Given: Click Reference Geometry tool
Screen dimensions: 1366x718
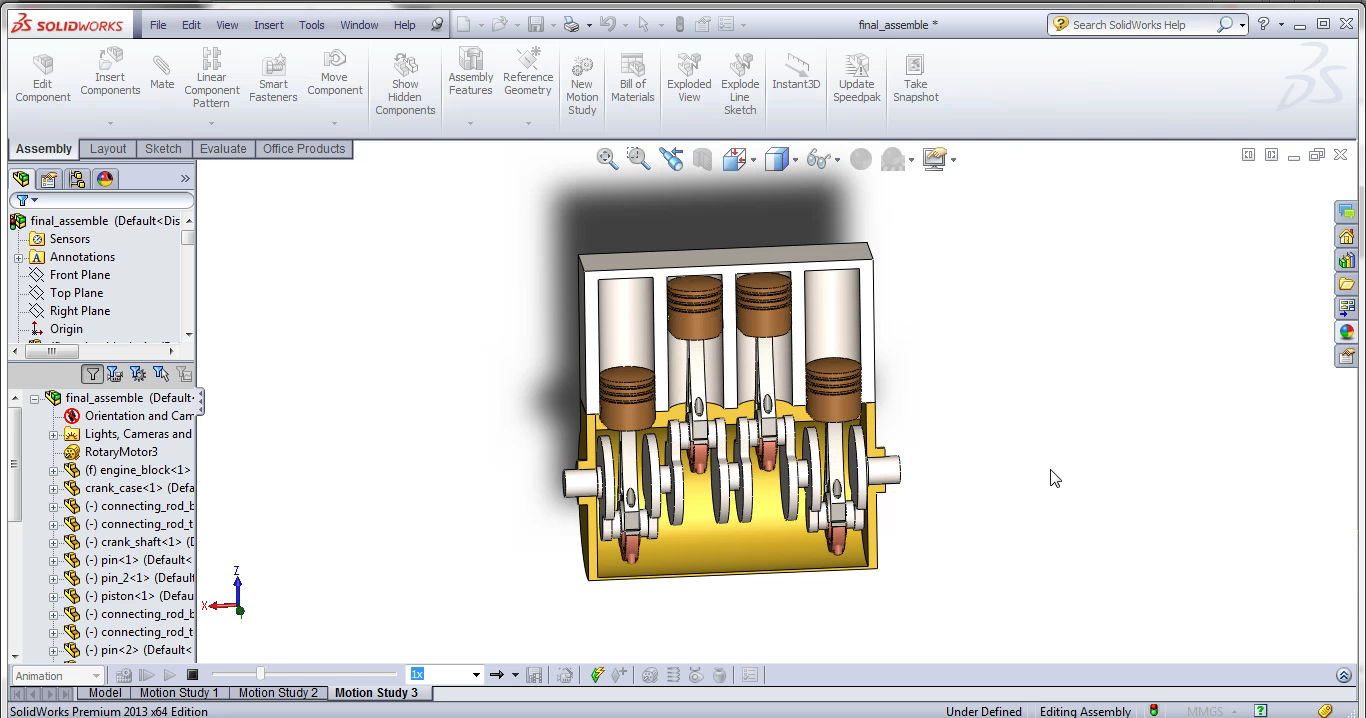Looking at the screenshot, I should 528,72.
